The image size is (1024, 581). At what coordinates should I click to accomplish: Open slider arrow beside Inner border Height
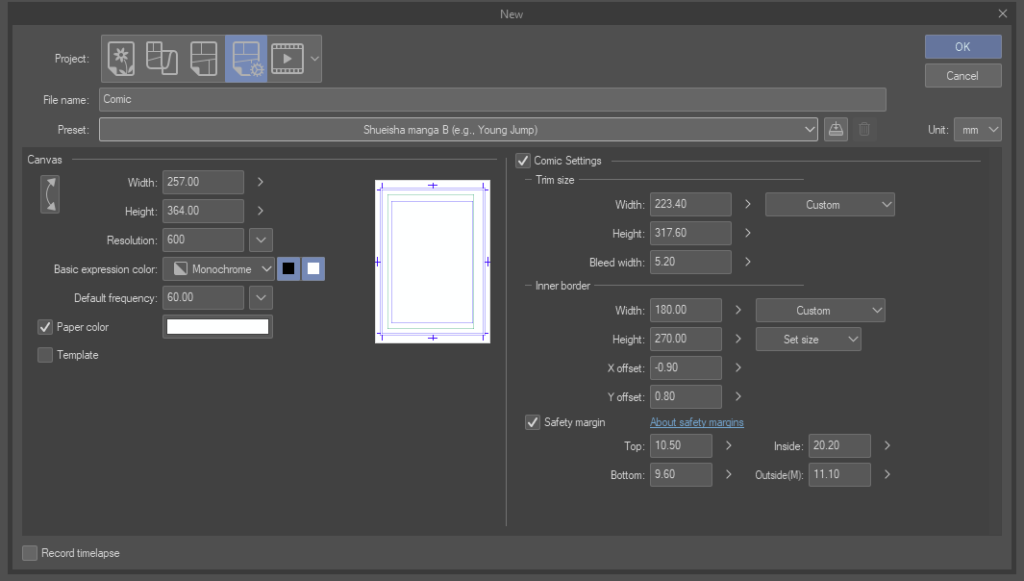coord(738,339)
